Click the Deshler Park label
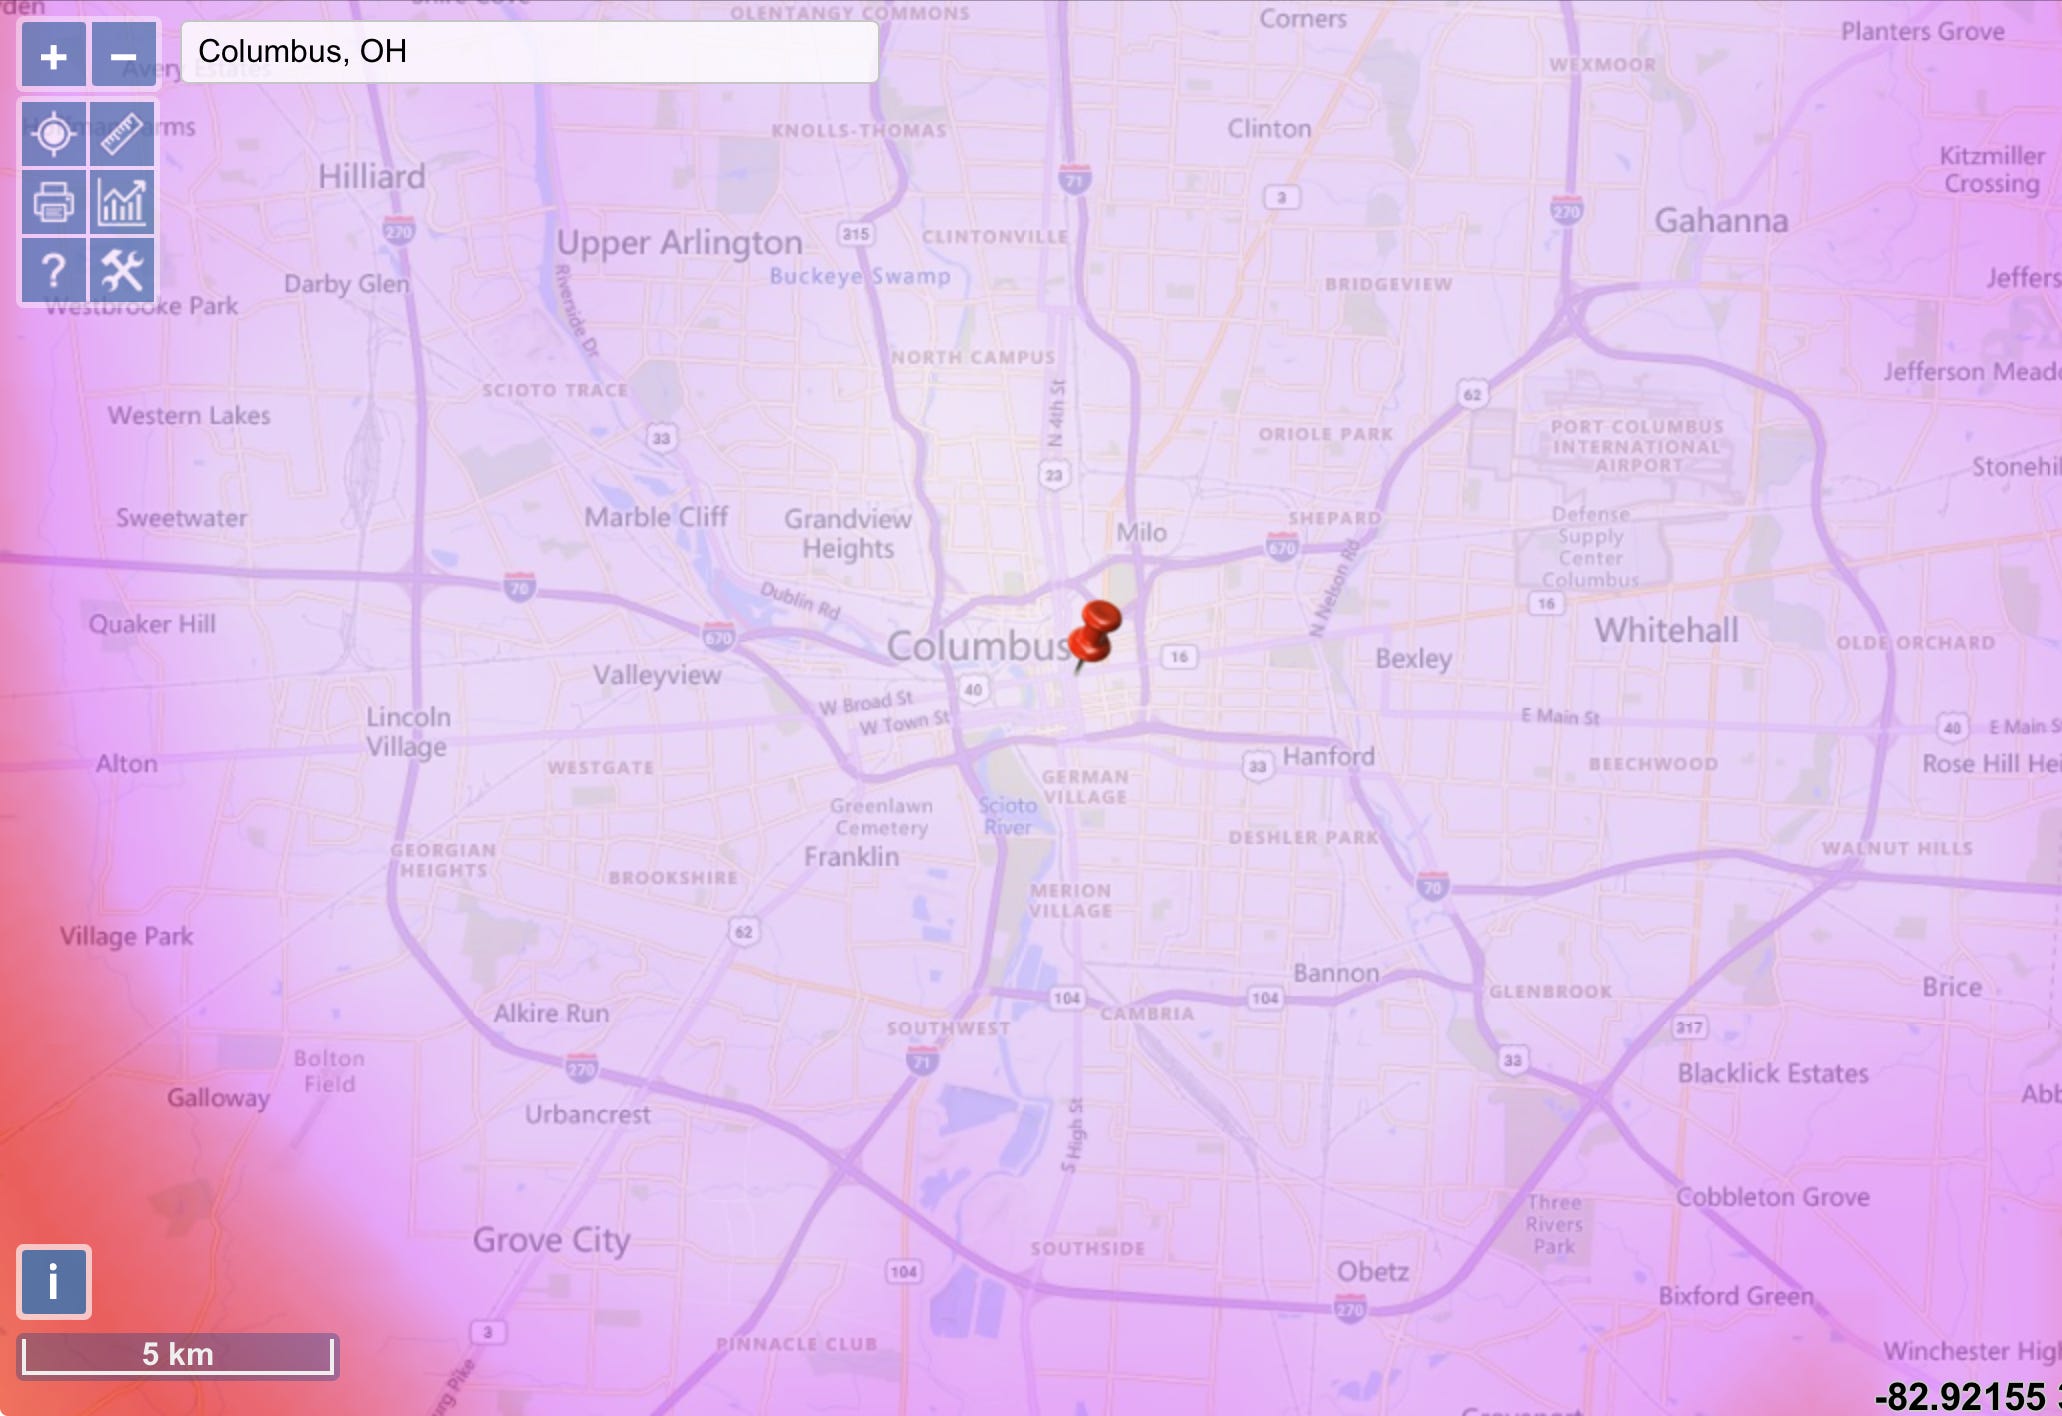 [1303, 837]
